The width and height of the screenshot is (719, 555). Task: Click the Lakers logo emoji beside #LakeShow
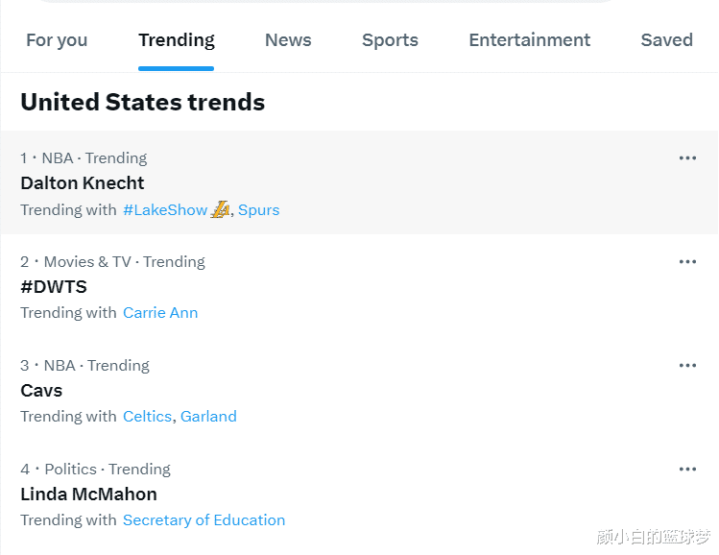pos(220,210)
